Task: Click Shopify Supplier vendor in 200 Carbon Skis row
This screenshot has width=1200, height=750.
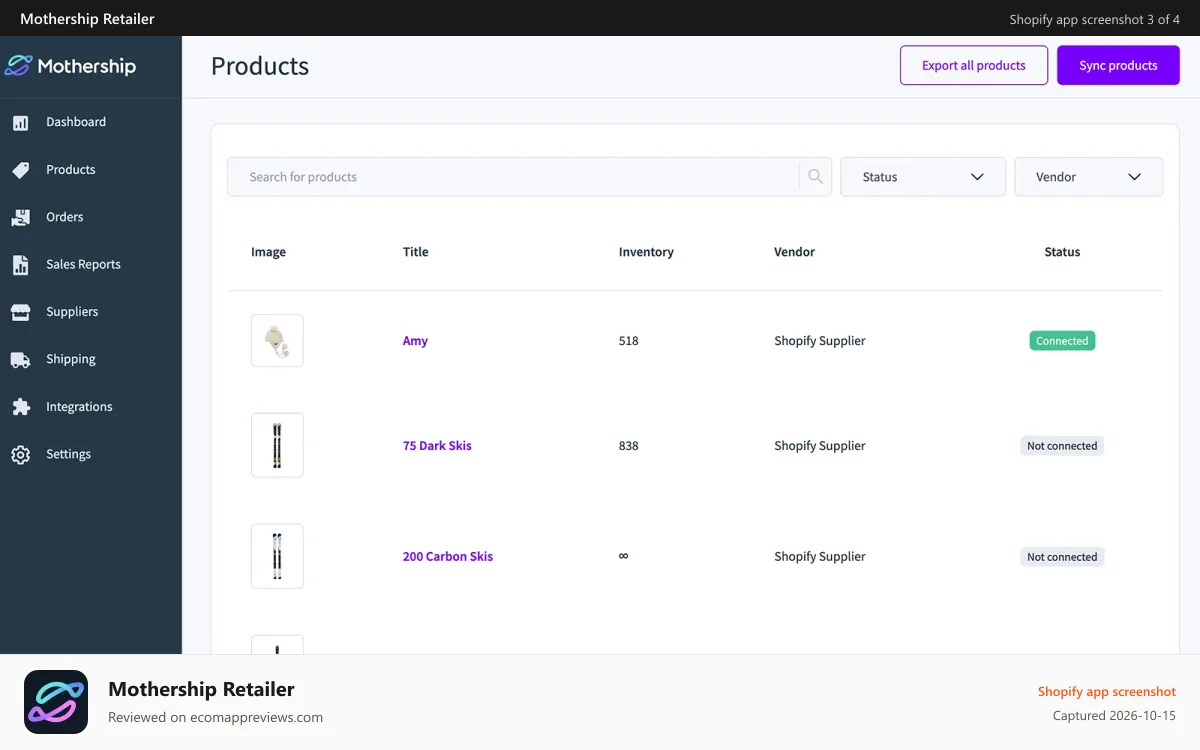Action: pyautogui.click(x=820, y=557)
